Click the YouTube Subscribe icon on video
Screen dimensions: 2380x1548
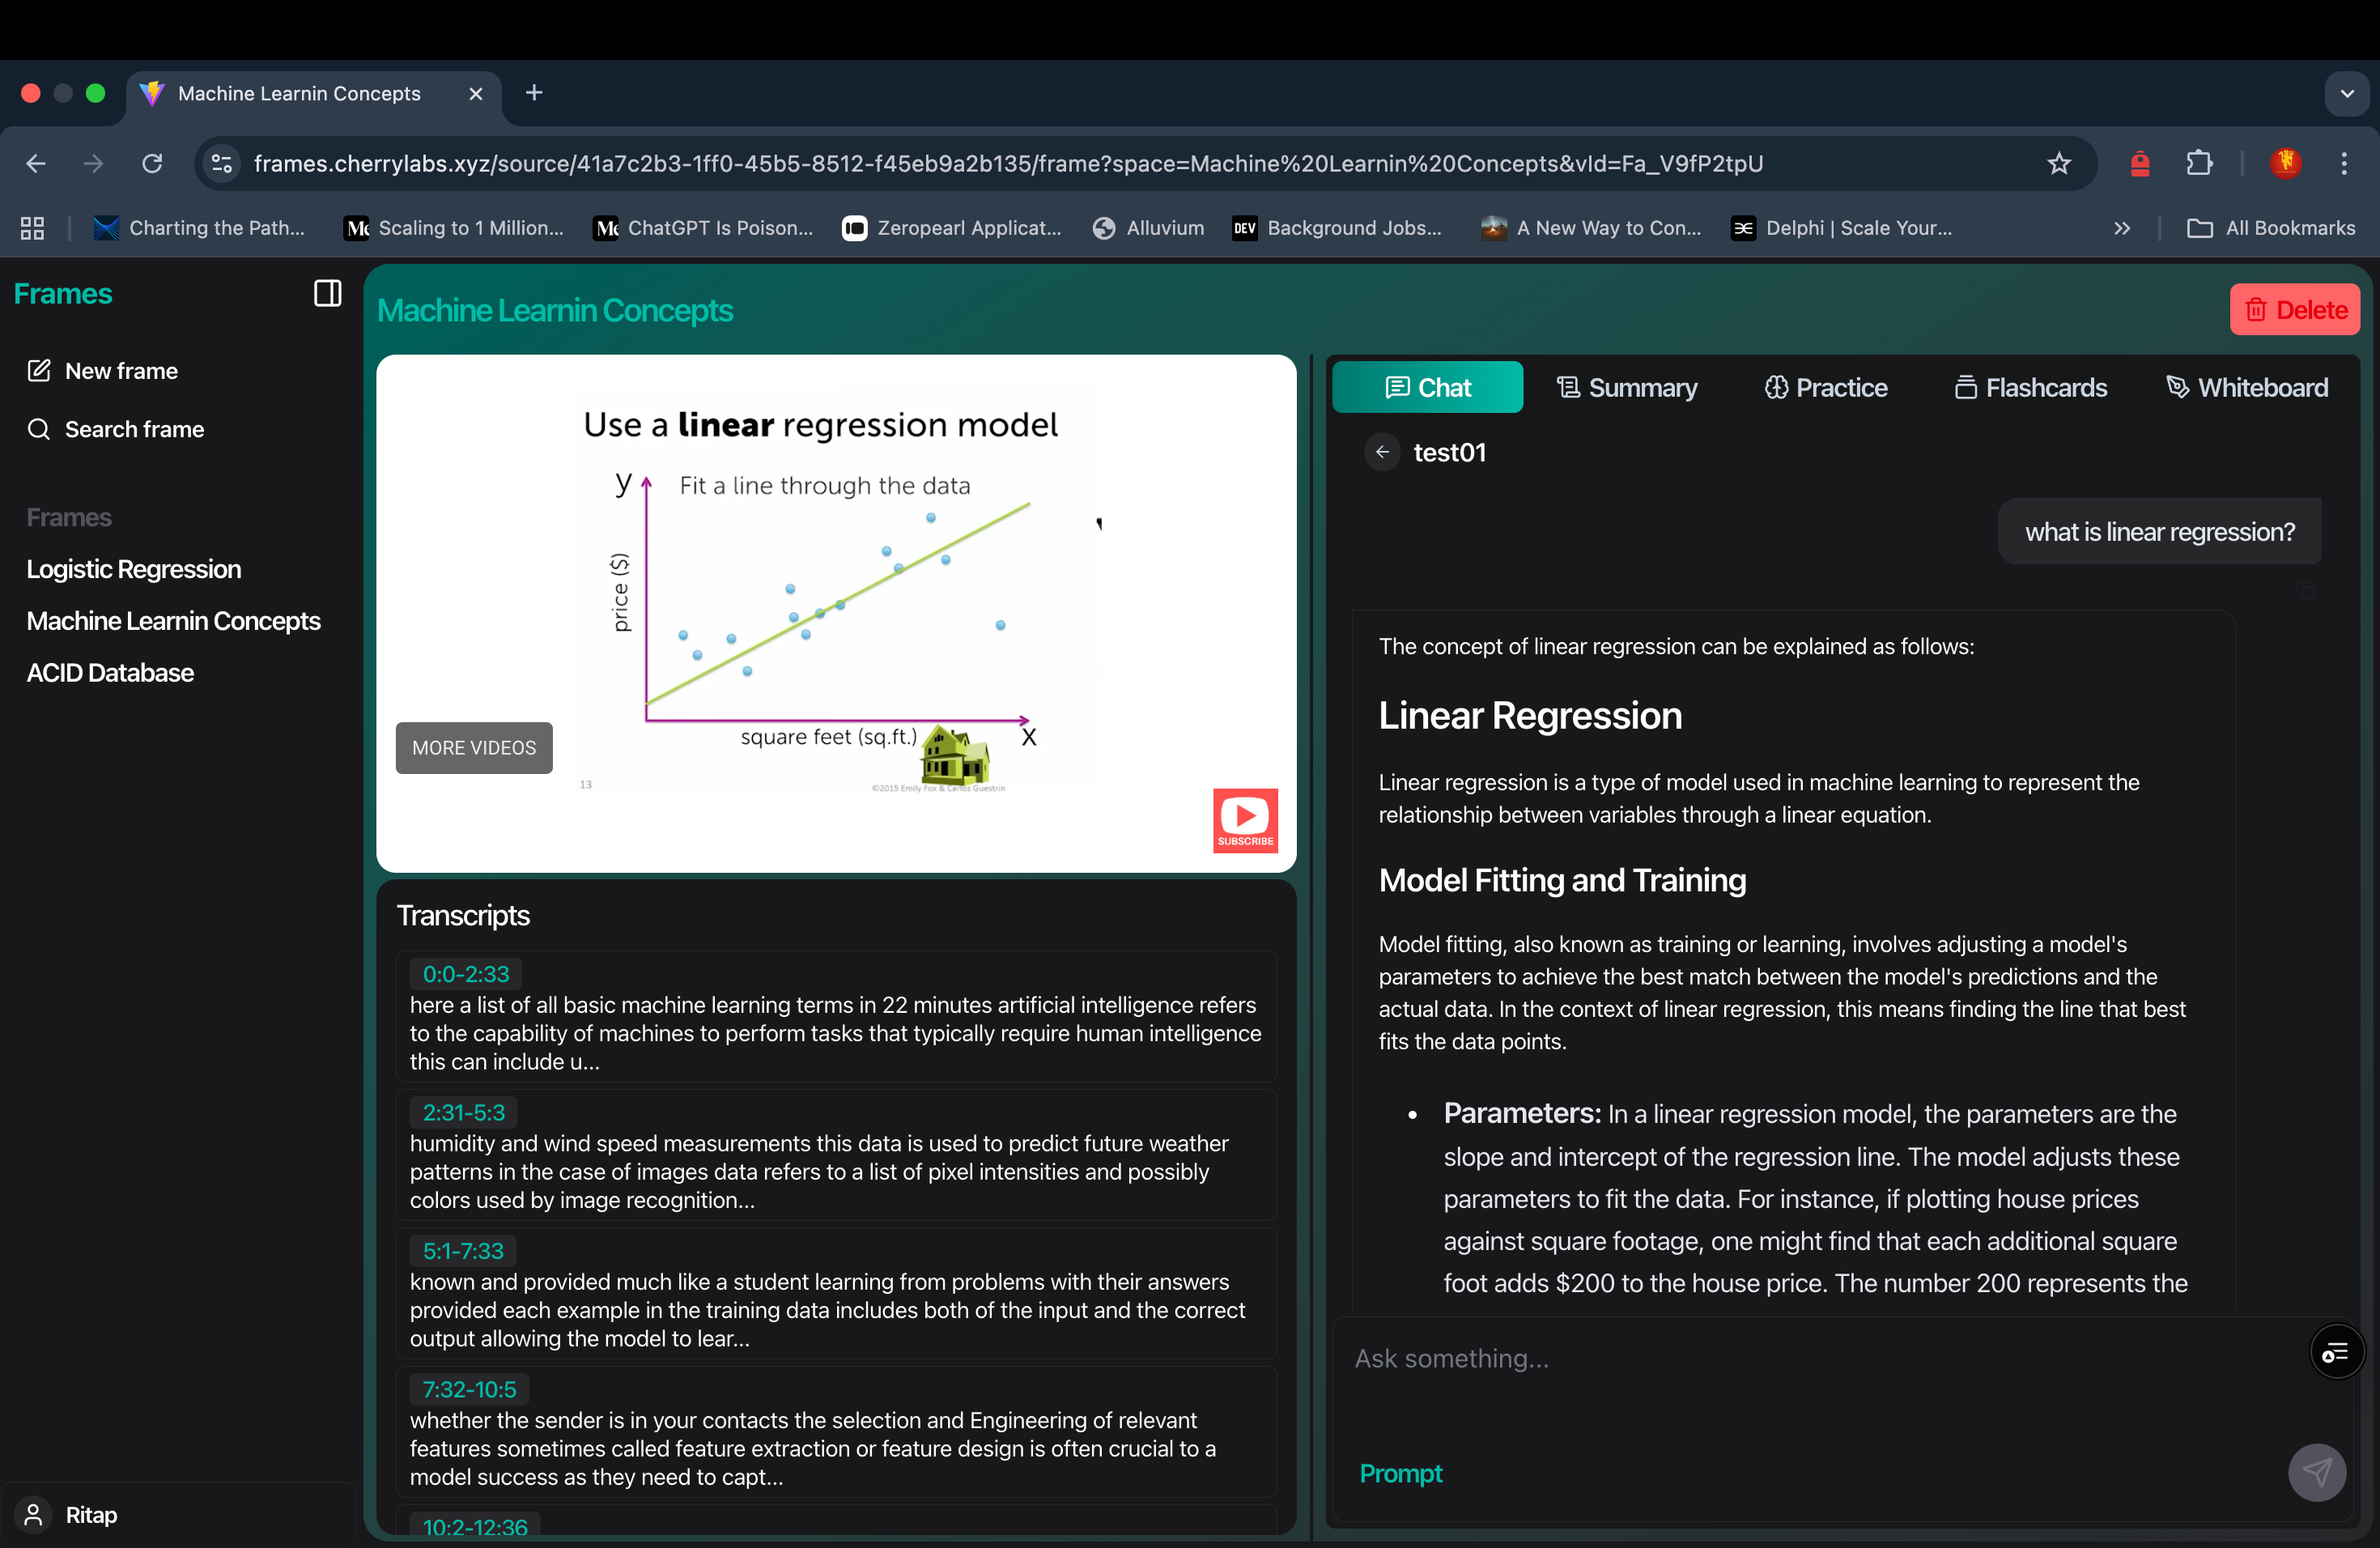point(1245,820)
